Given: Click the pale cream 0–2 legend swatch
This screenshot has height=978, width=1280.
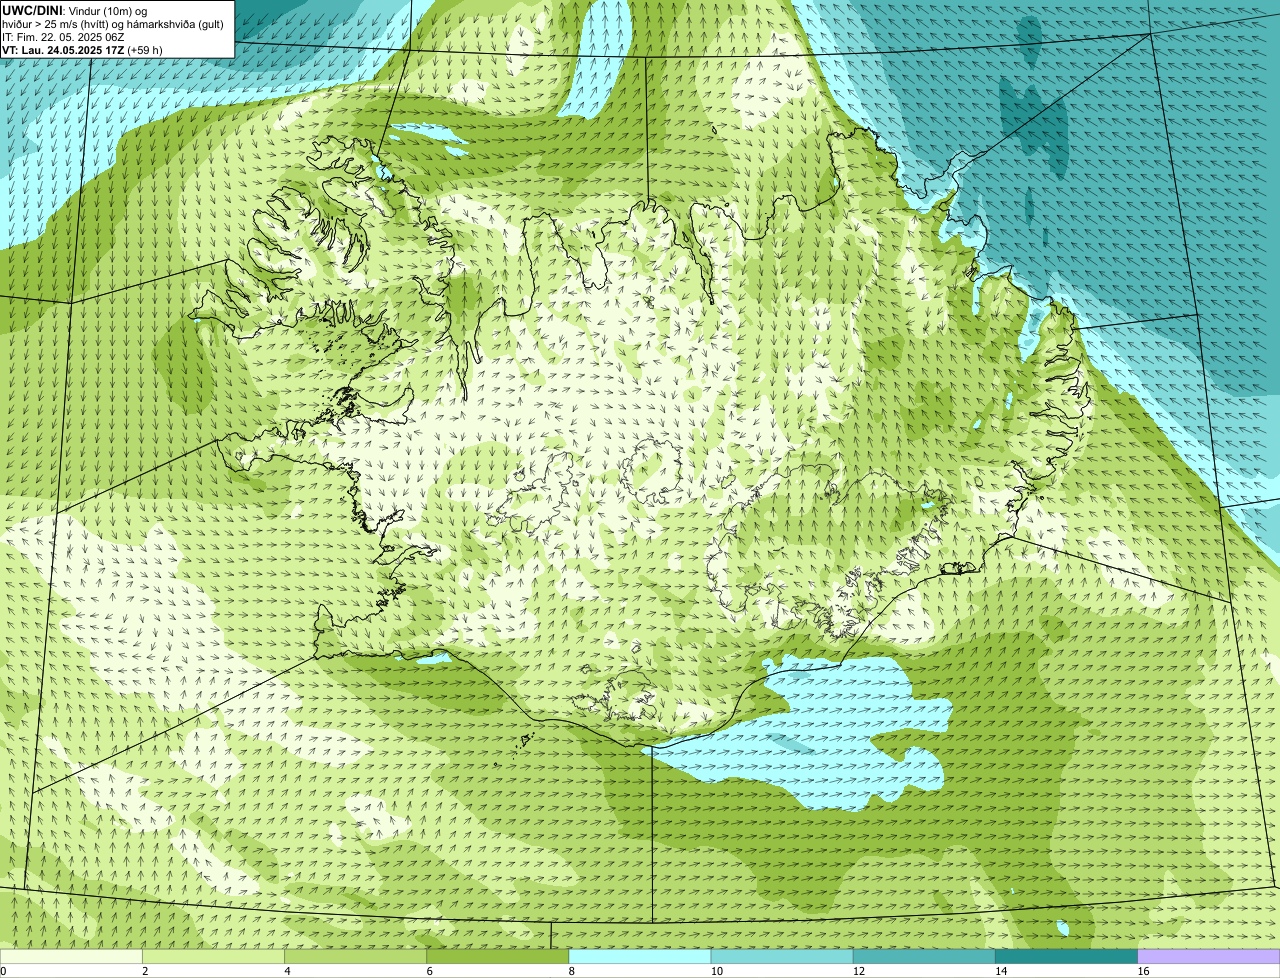Looking at the screenshot, I should click(x=71, y=956).
